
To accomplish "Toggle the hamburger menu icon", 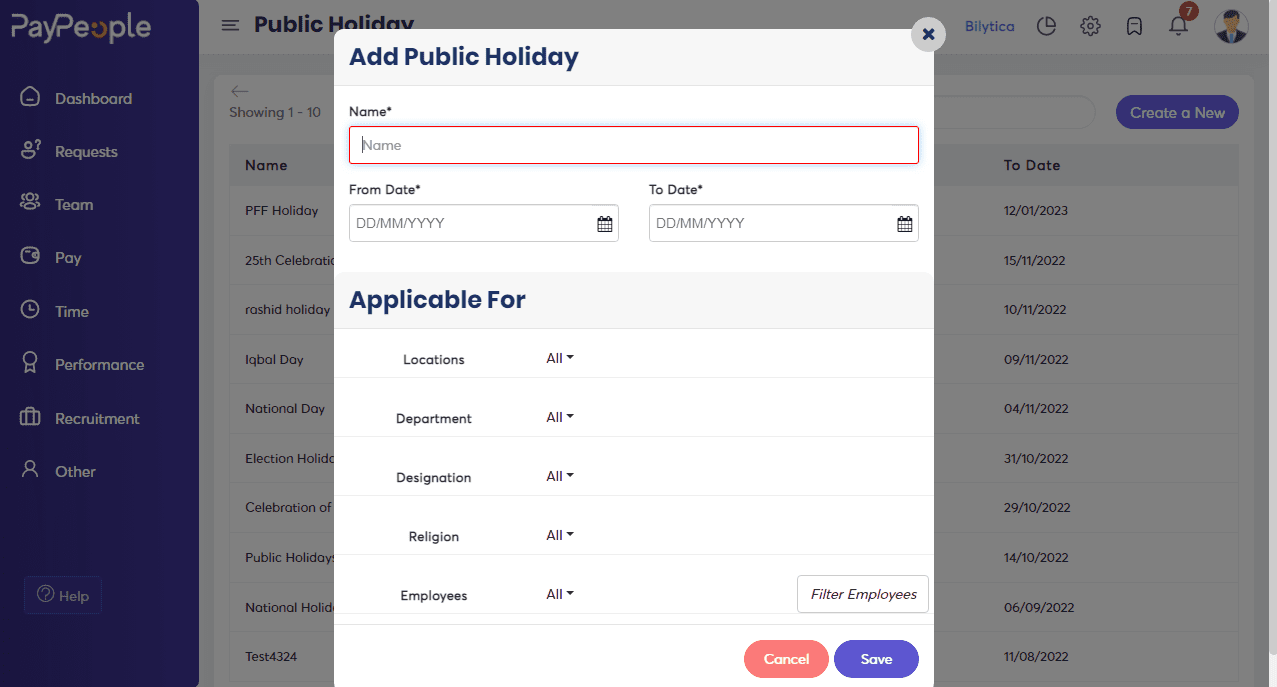I will pyautogui.click(x=230, y=25).
